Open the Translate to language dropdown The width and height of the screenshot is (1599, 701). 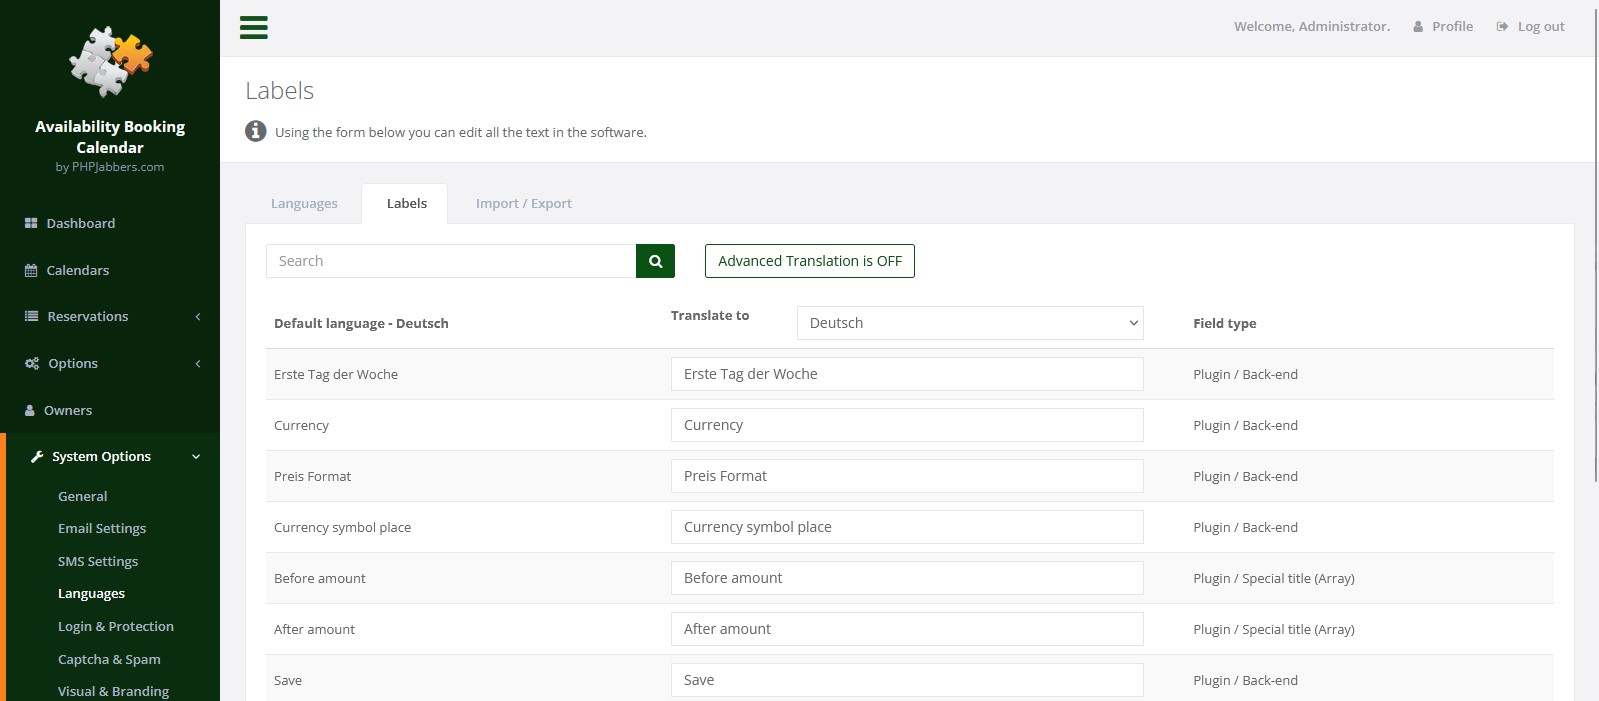point(969,323)
